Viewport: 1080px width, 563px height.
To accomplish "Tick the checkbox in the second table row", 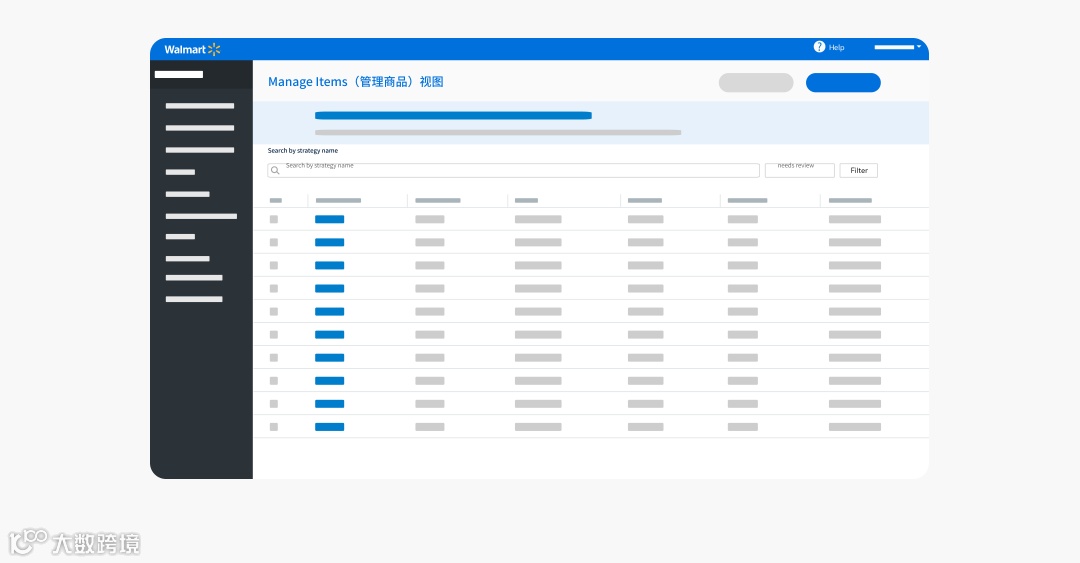I will 273,243.
